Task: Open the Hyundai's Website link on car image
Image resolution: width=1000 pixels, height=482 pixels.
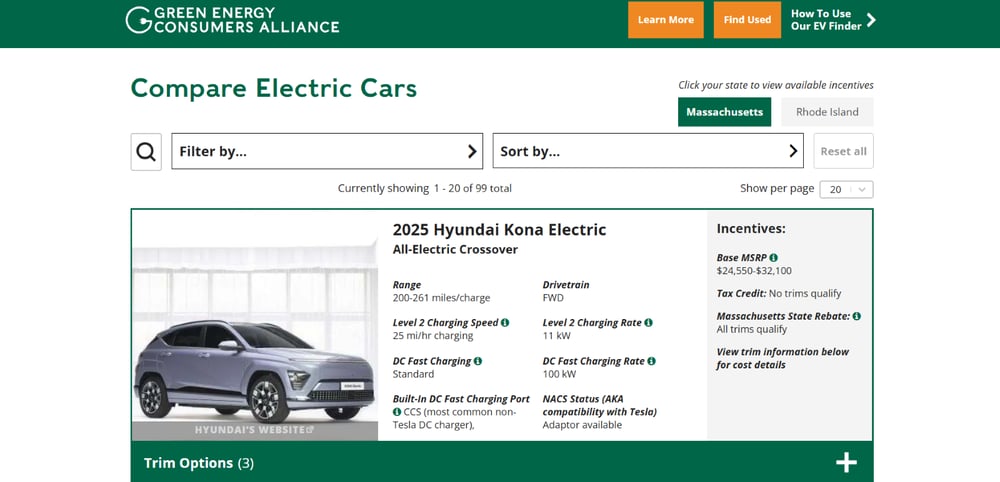Action: pyautogui.click(x=254, y=430)
